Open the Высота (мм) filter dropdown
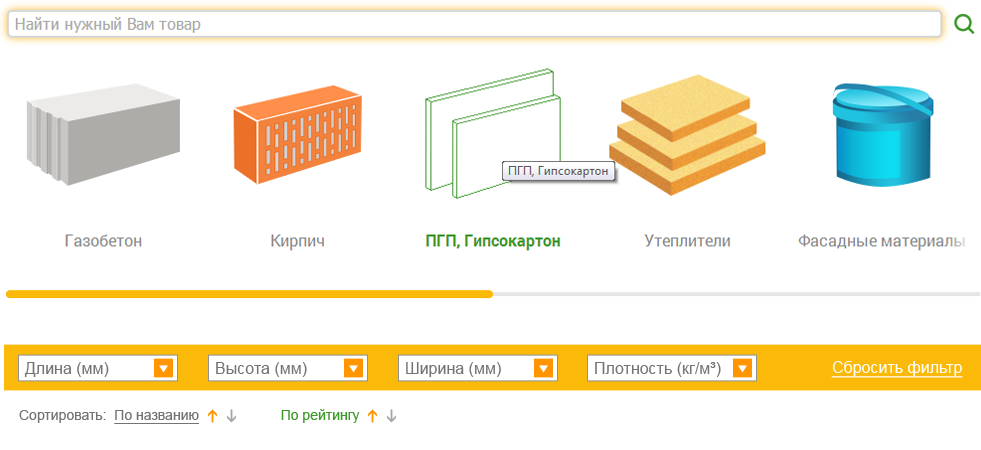This screenshot has width=981, height=450. pos(288,368)
